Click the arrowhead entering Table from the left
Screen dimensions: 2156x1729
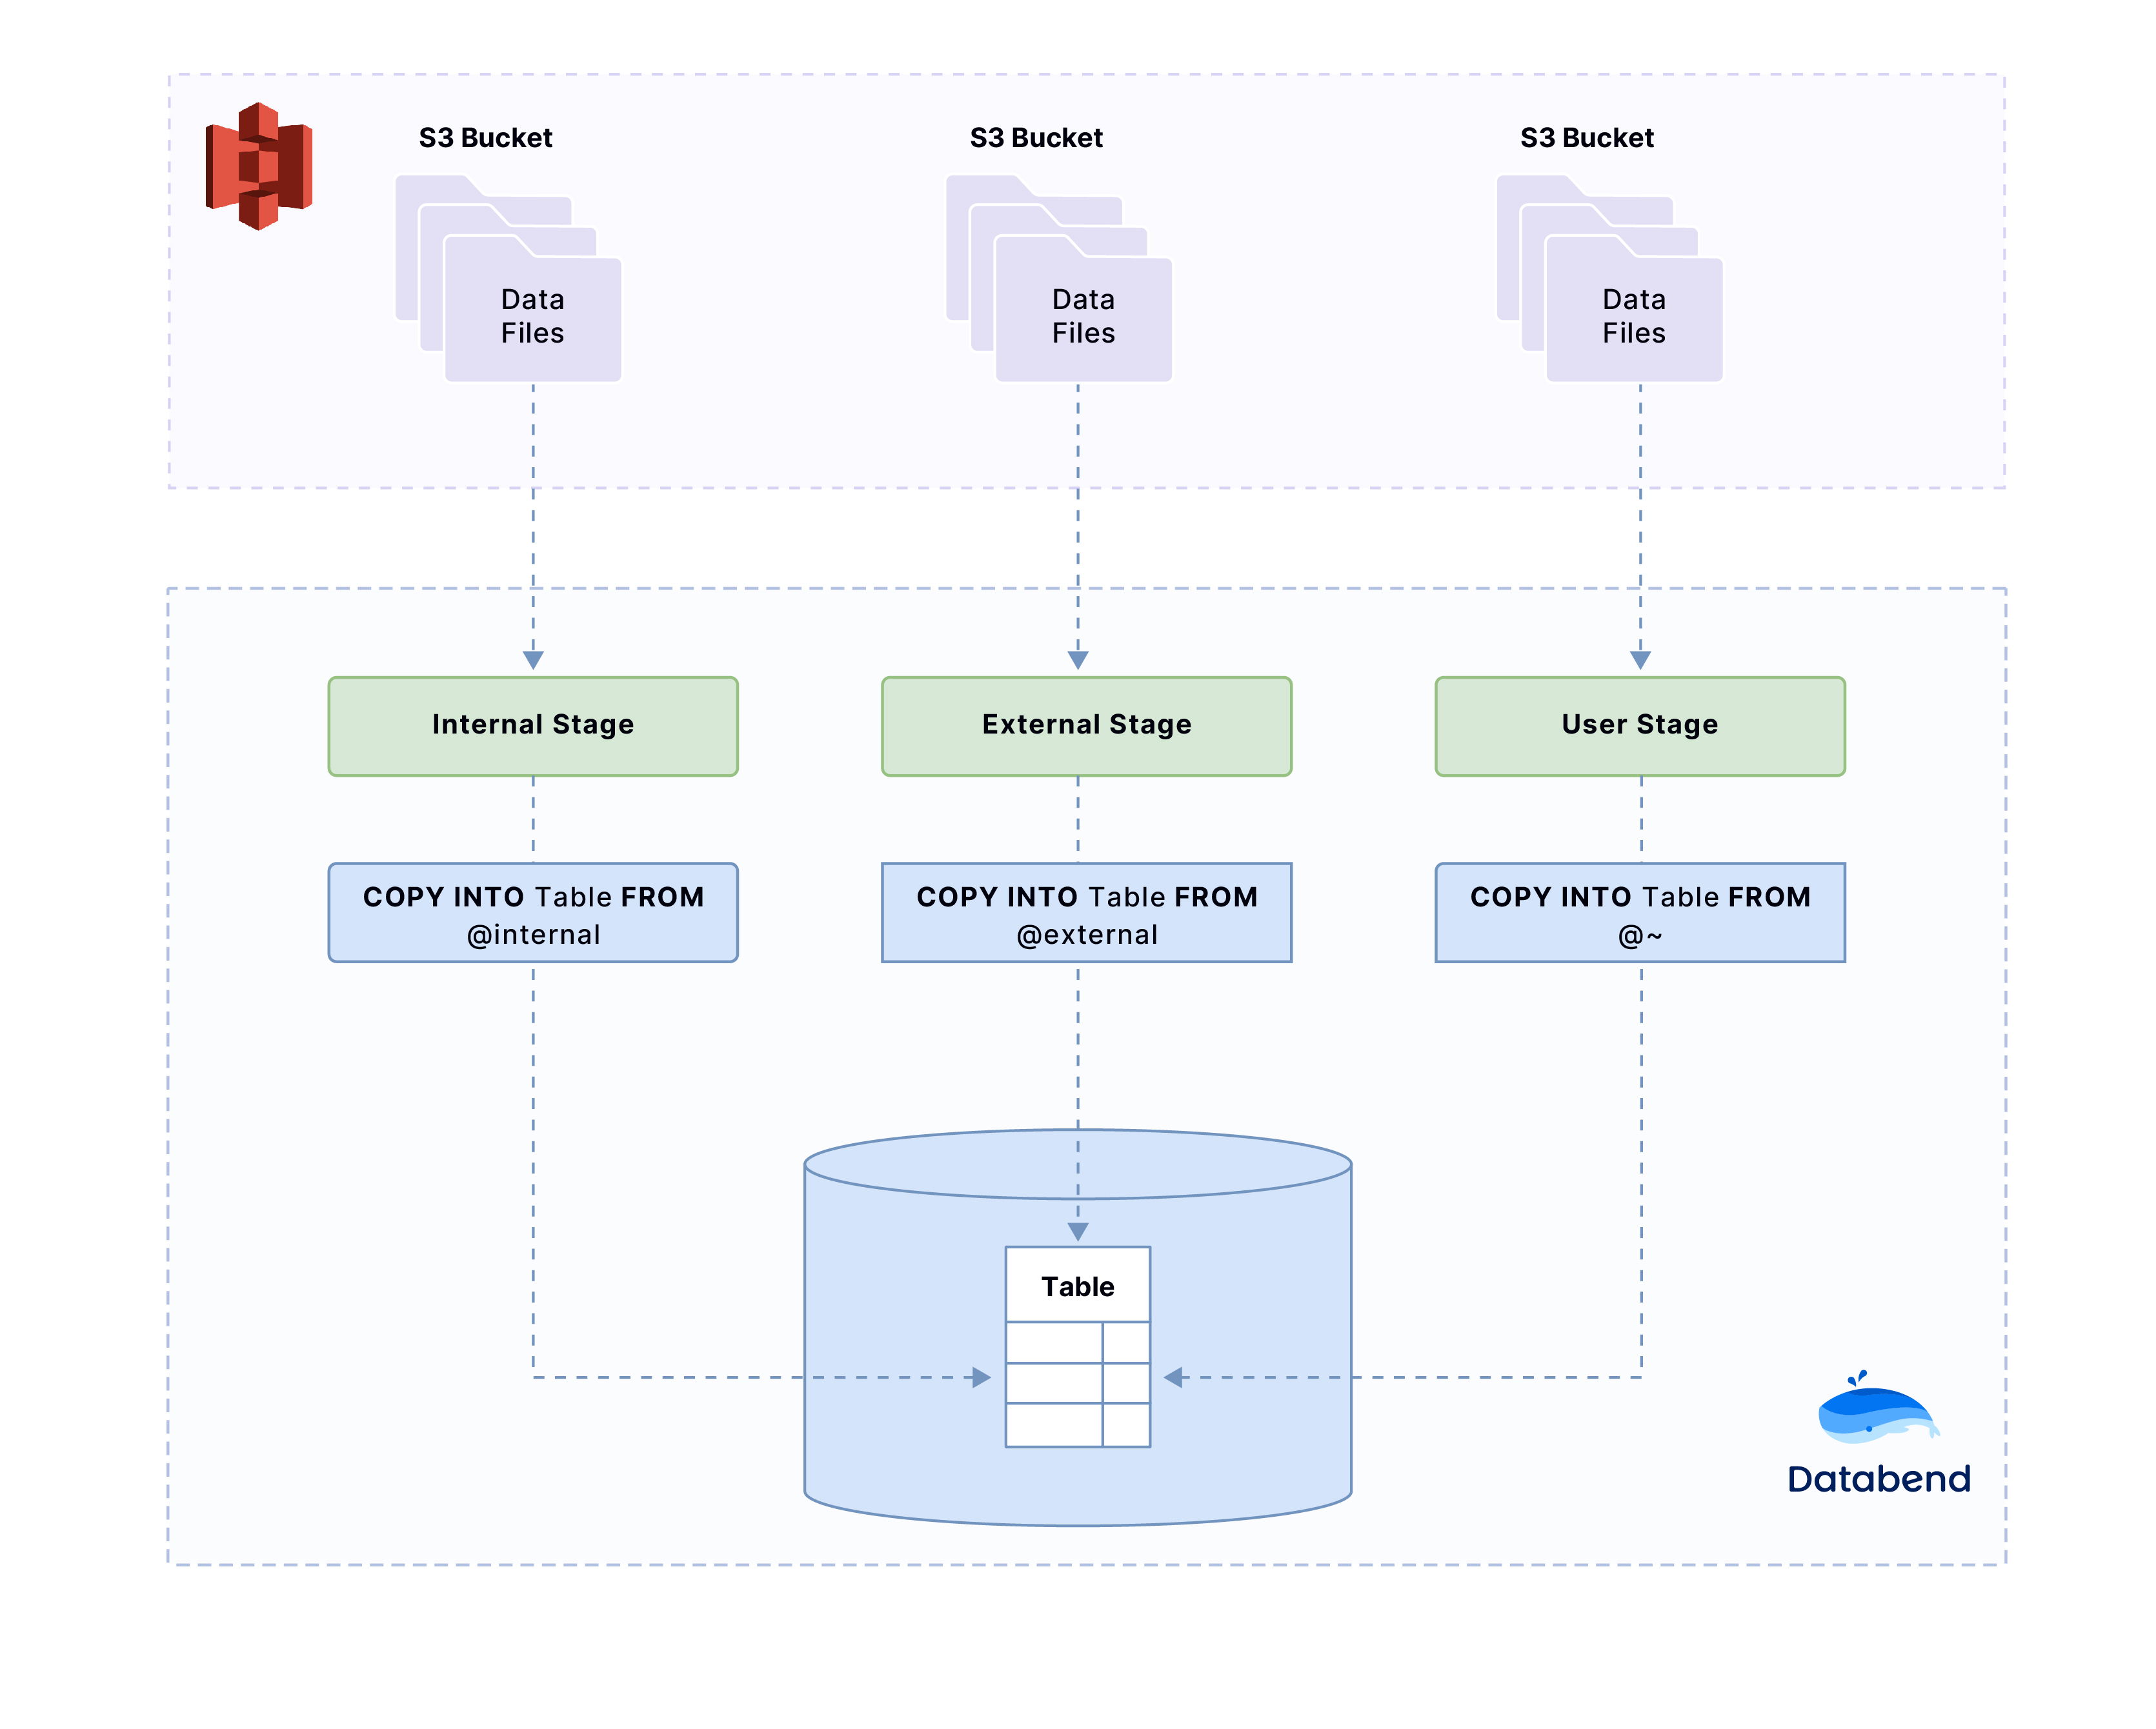(x=981, y=1377)
